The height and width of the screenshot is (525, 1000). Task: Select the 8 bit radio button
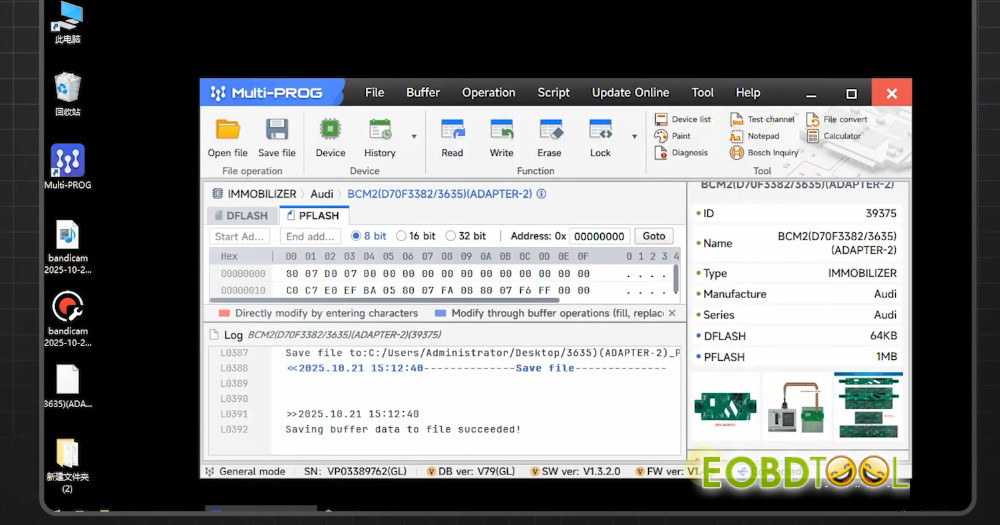[356, 236]
